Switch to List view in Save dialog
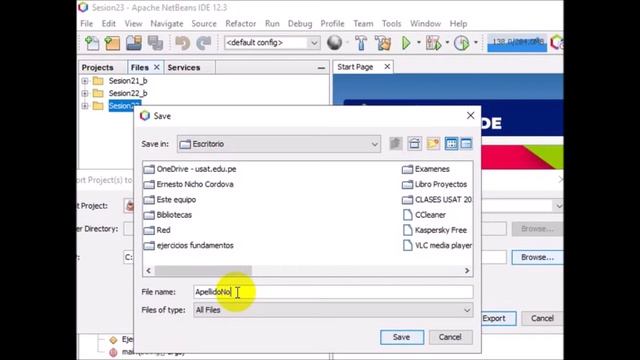 451,144
